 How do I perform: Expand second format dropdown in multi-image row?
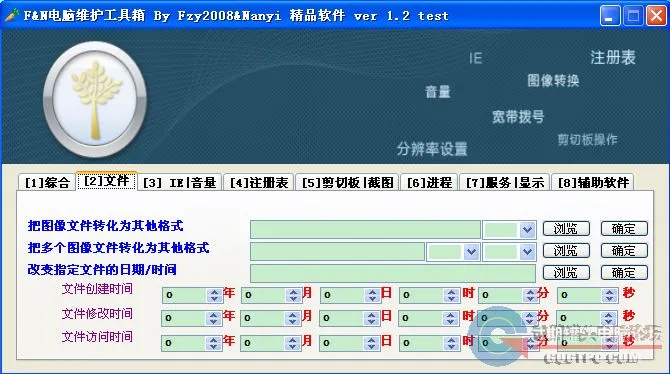(x=528, y=252)
